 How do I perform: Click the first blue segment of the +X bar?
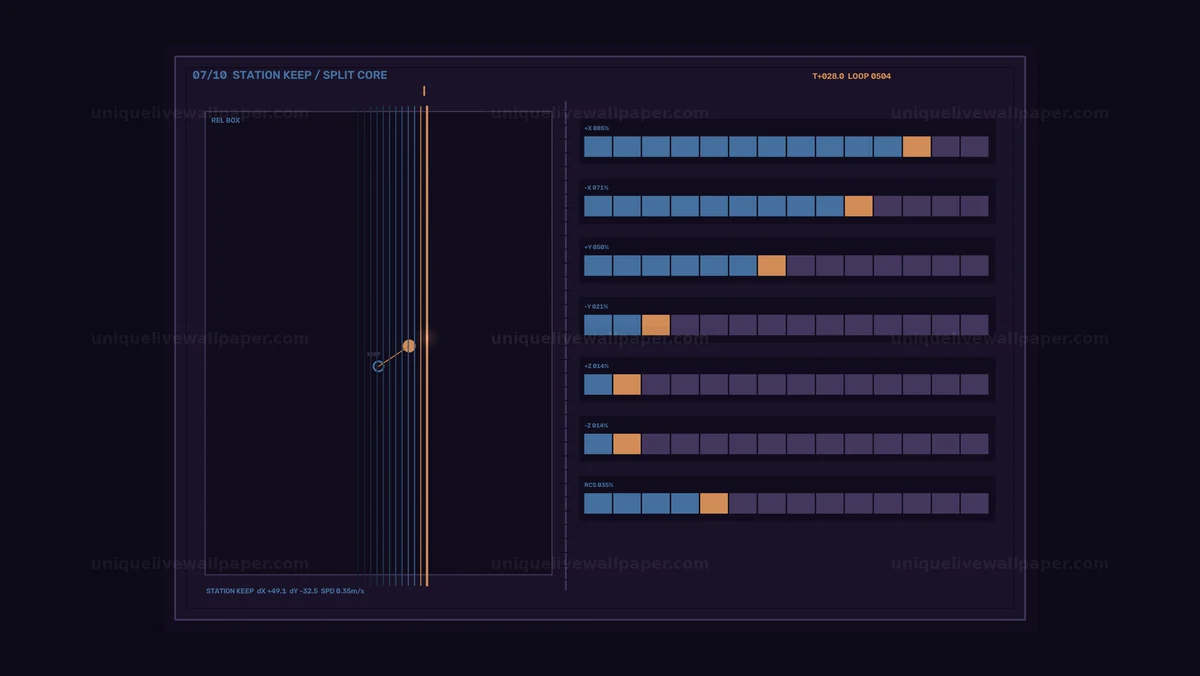click(x=598, y=147)
